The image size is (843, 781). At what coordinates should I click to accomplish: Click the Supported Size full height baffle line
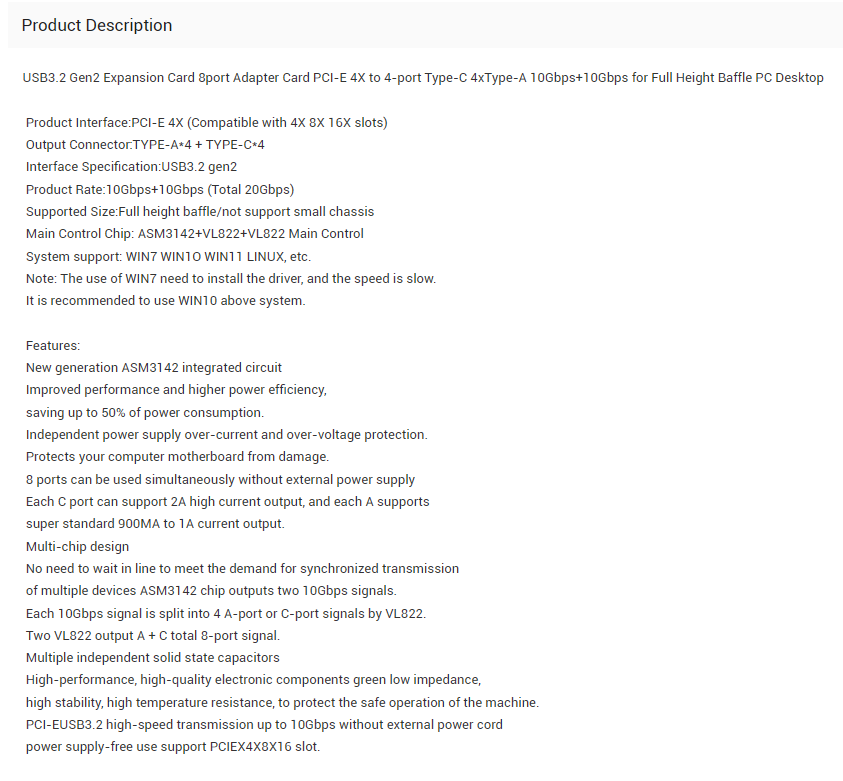199,211
